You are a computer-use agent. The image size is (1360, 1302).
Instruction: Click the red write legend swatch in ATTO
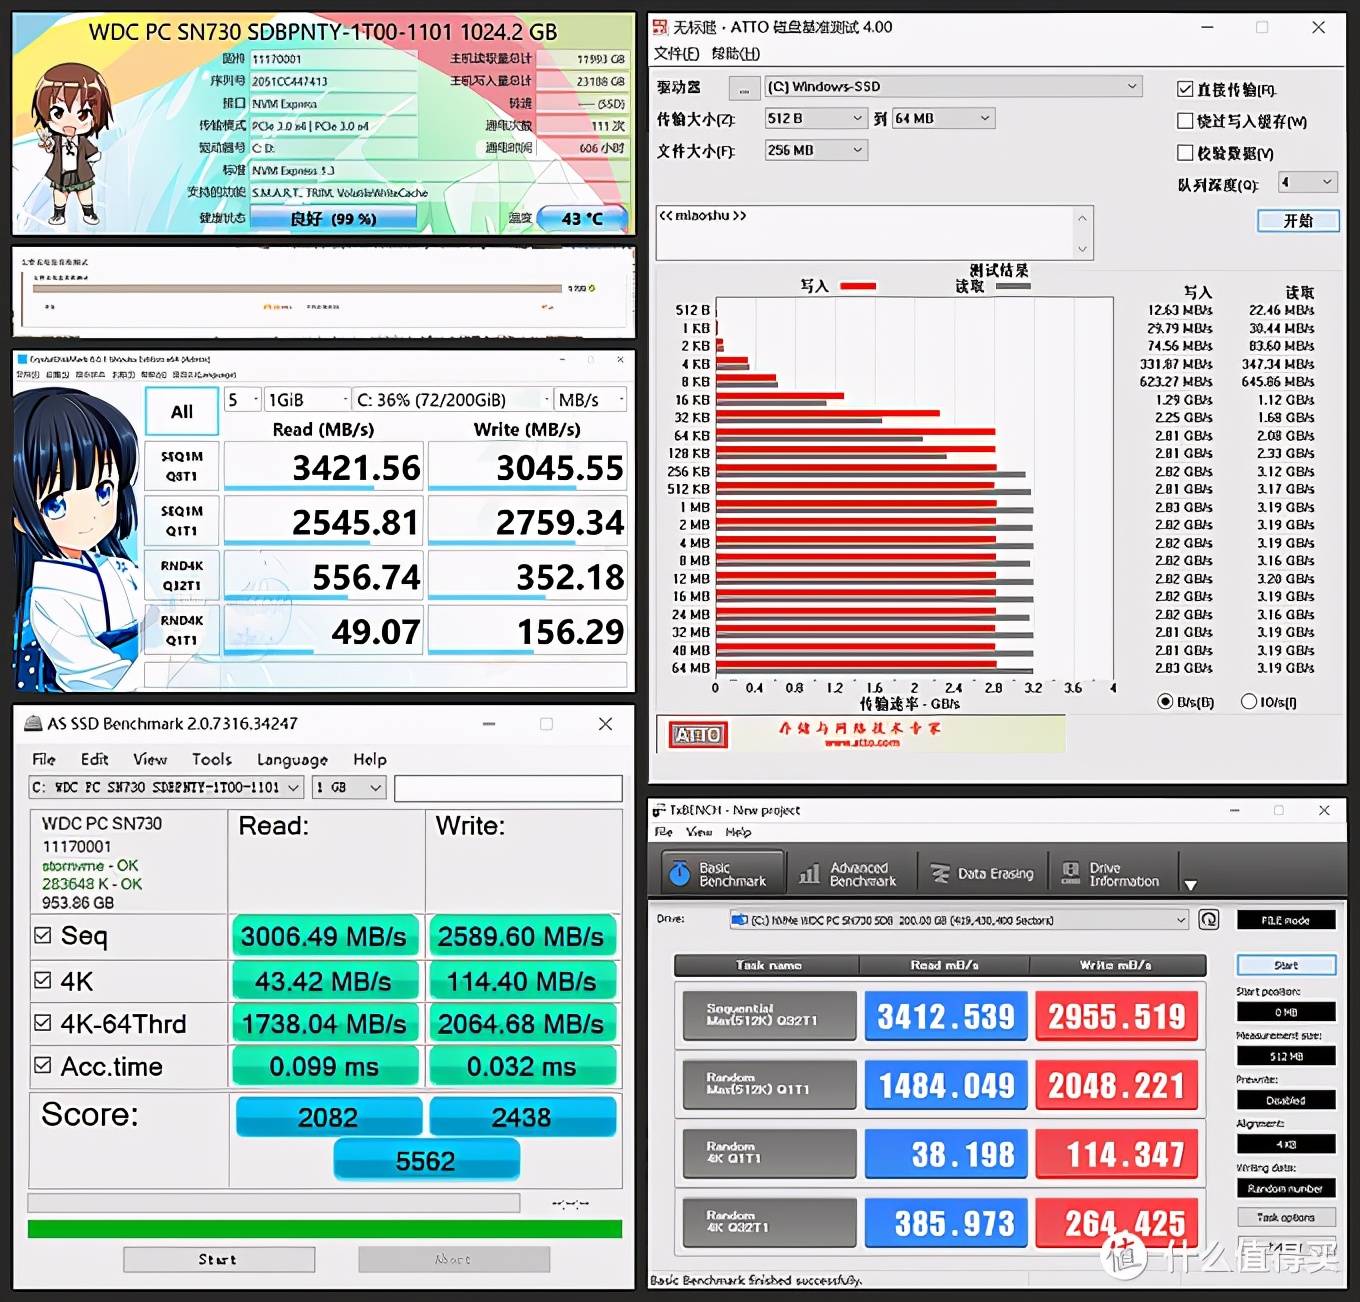tap(857, 286)
